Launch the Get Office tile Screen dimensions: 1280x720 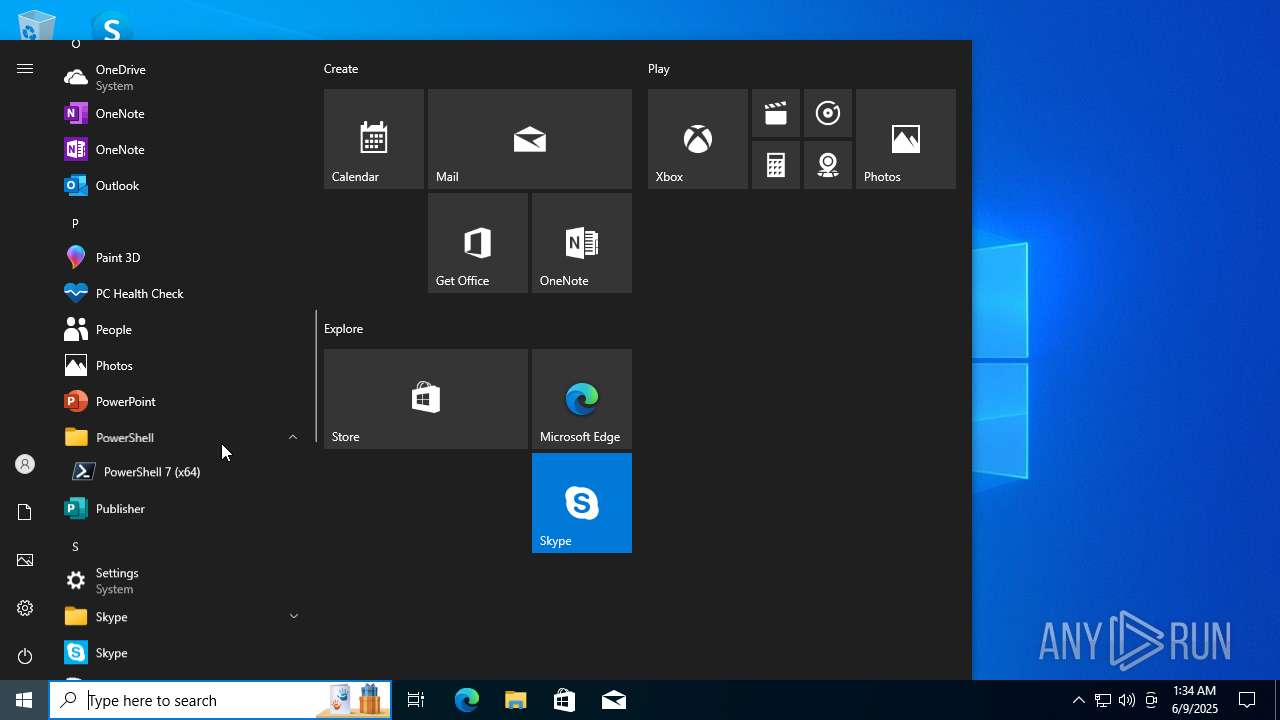tap(478, 243)
